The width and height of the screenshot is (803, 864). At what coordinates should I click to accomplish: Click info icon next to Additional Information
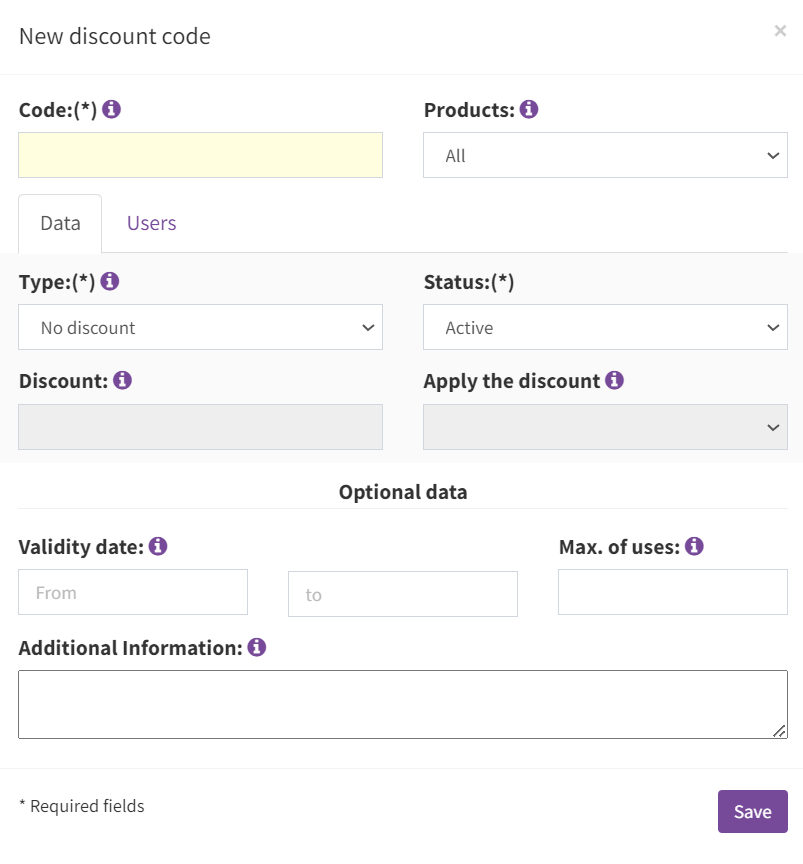[x=256, y=647]
